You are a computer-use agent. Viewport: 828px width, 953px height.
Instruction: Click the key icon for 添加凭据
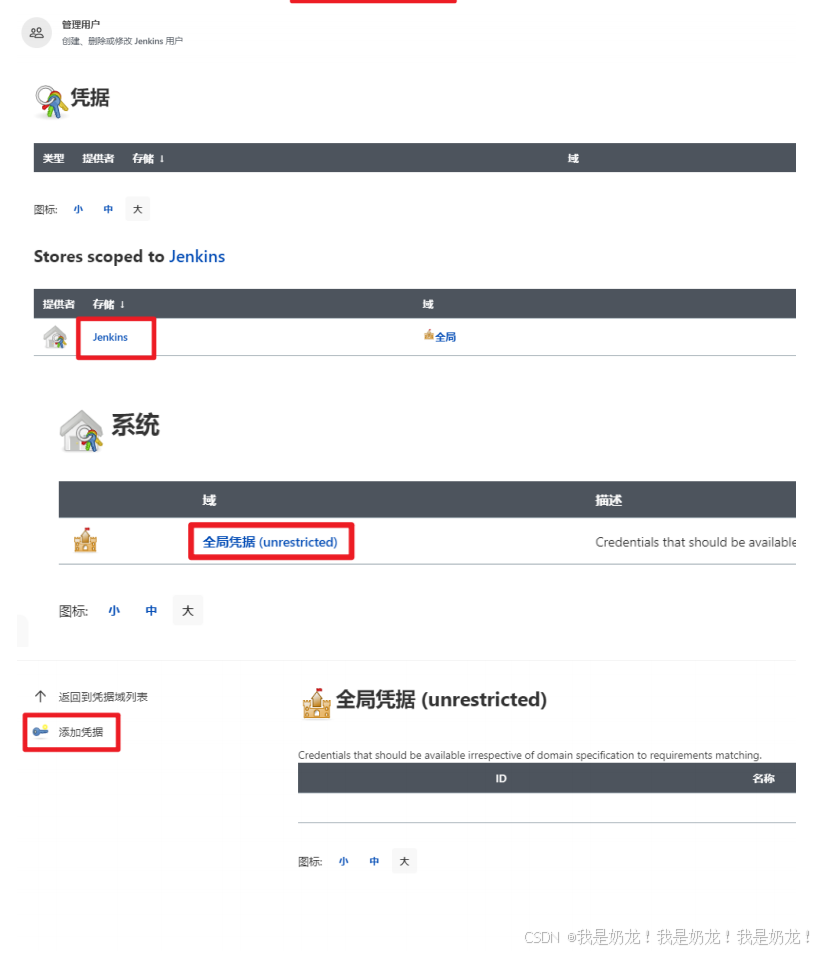pos(41,731)
